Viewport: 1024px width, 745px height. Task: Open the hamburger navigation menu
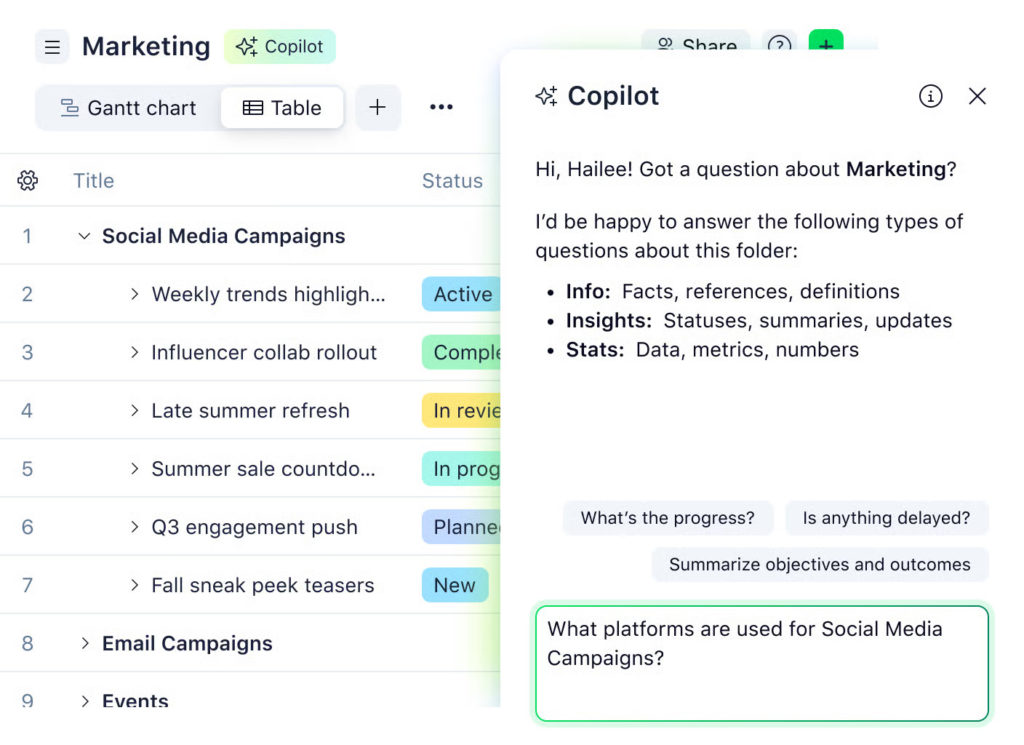pyautogui.click(x=52, y=47)
